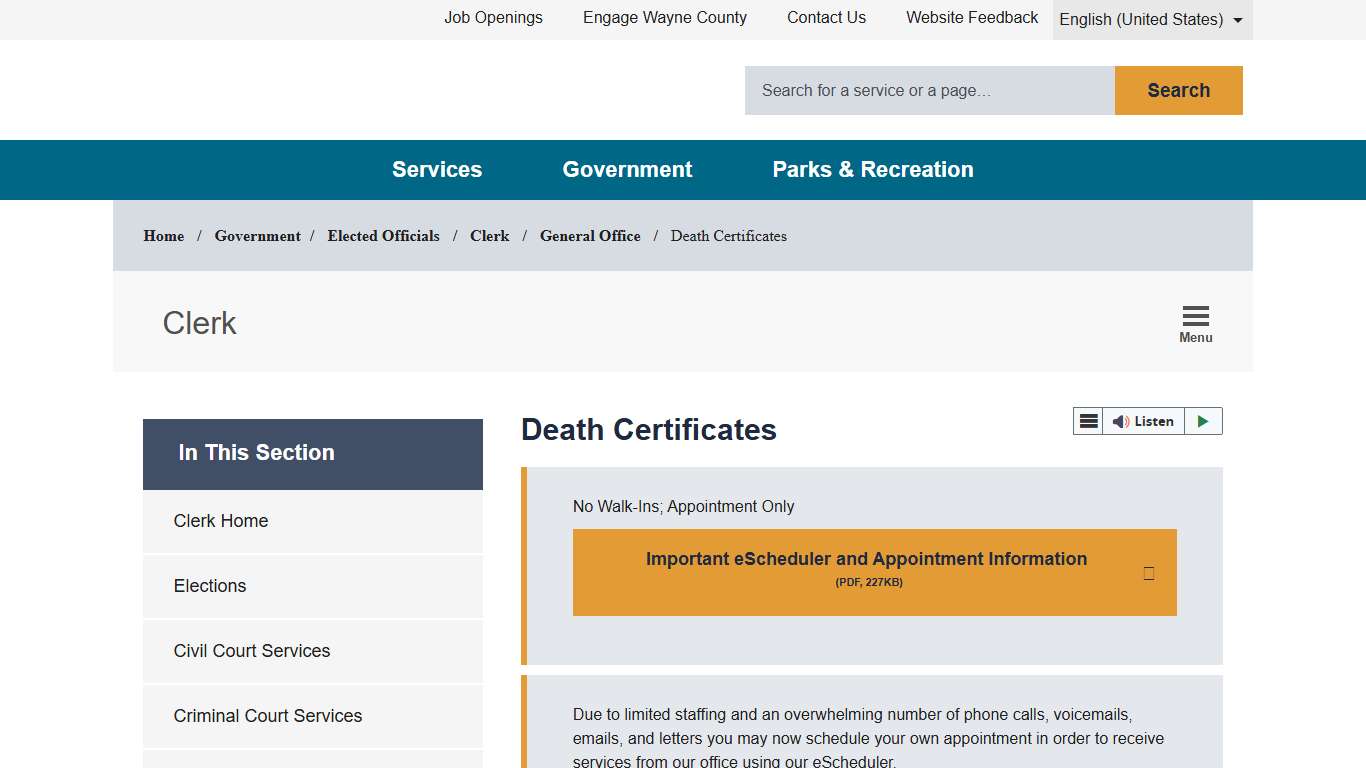Switch to the Parks & Recreation section
Screen dimensions: 1366x768
click(x=872, y=169)
